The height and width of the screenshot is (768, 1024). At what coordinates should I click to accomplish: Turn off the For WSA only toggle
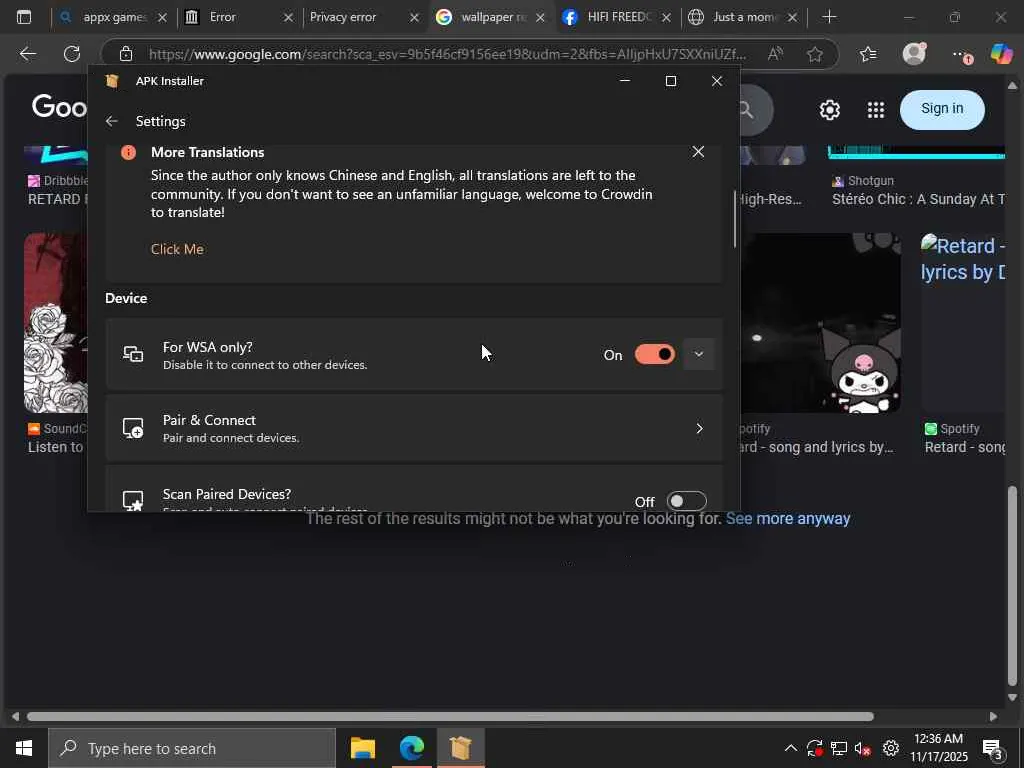pyautogui.click(x=654, y=355)
